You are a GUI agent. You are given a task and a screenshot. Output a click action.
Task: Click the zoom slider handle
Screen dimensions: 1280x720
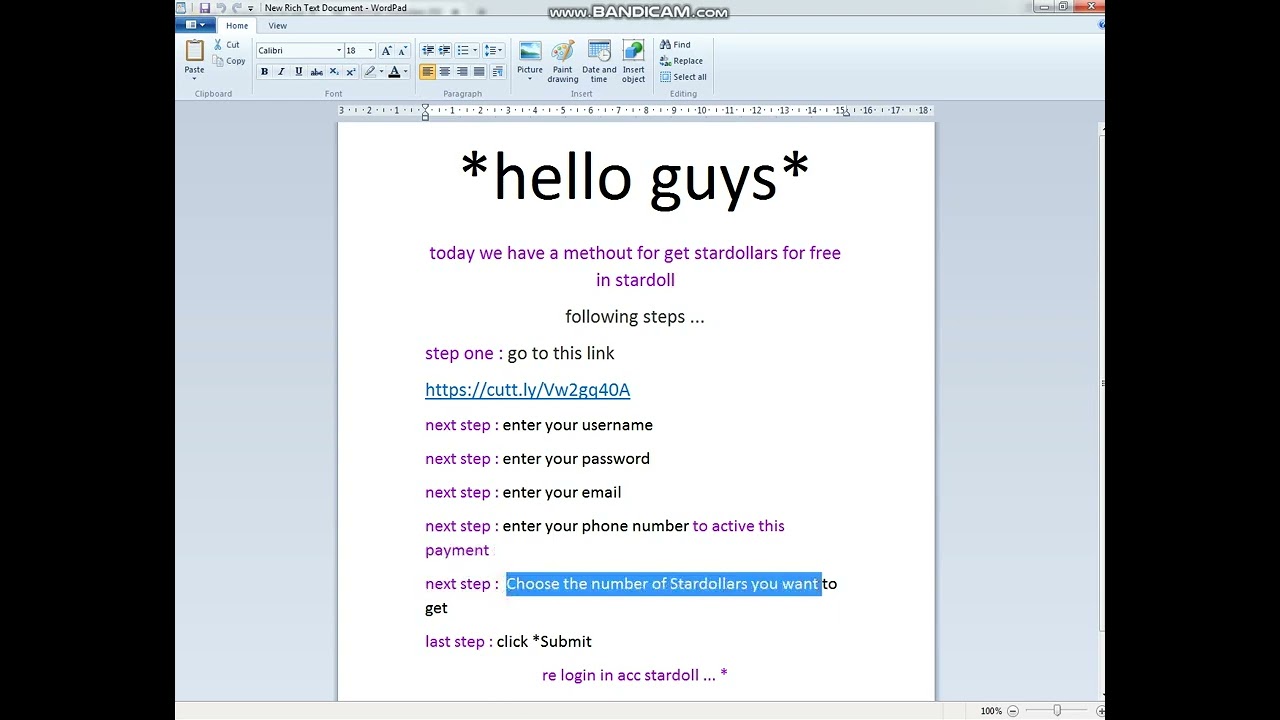point(1057,711)
